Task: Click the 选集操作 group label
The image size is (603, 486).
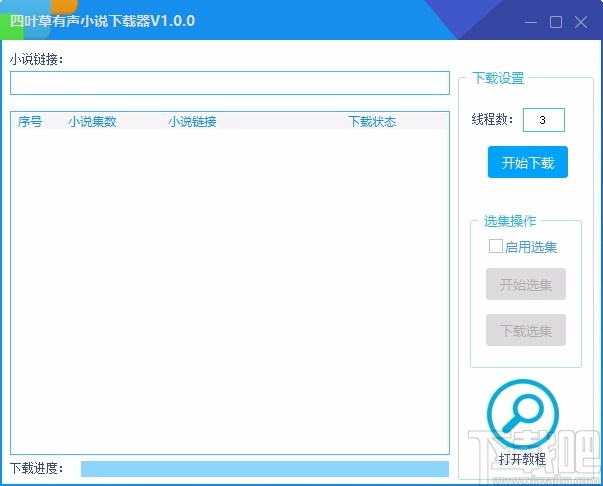Action: point(510,221)
